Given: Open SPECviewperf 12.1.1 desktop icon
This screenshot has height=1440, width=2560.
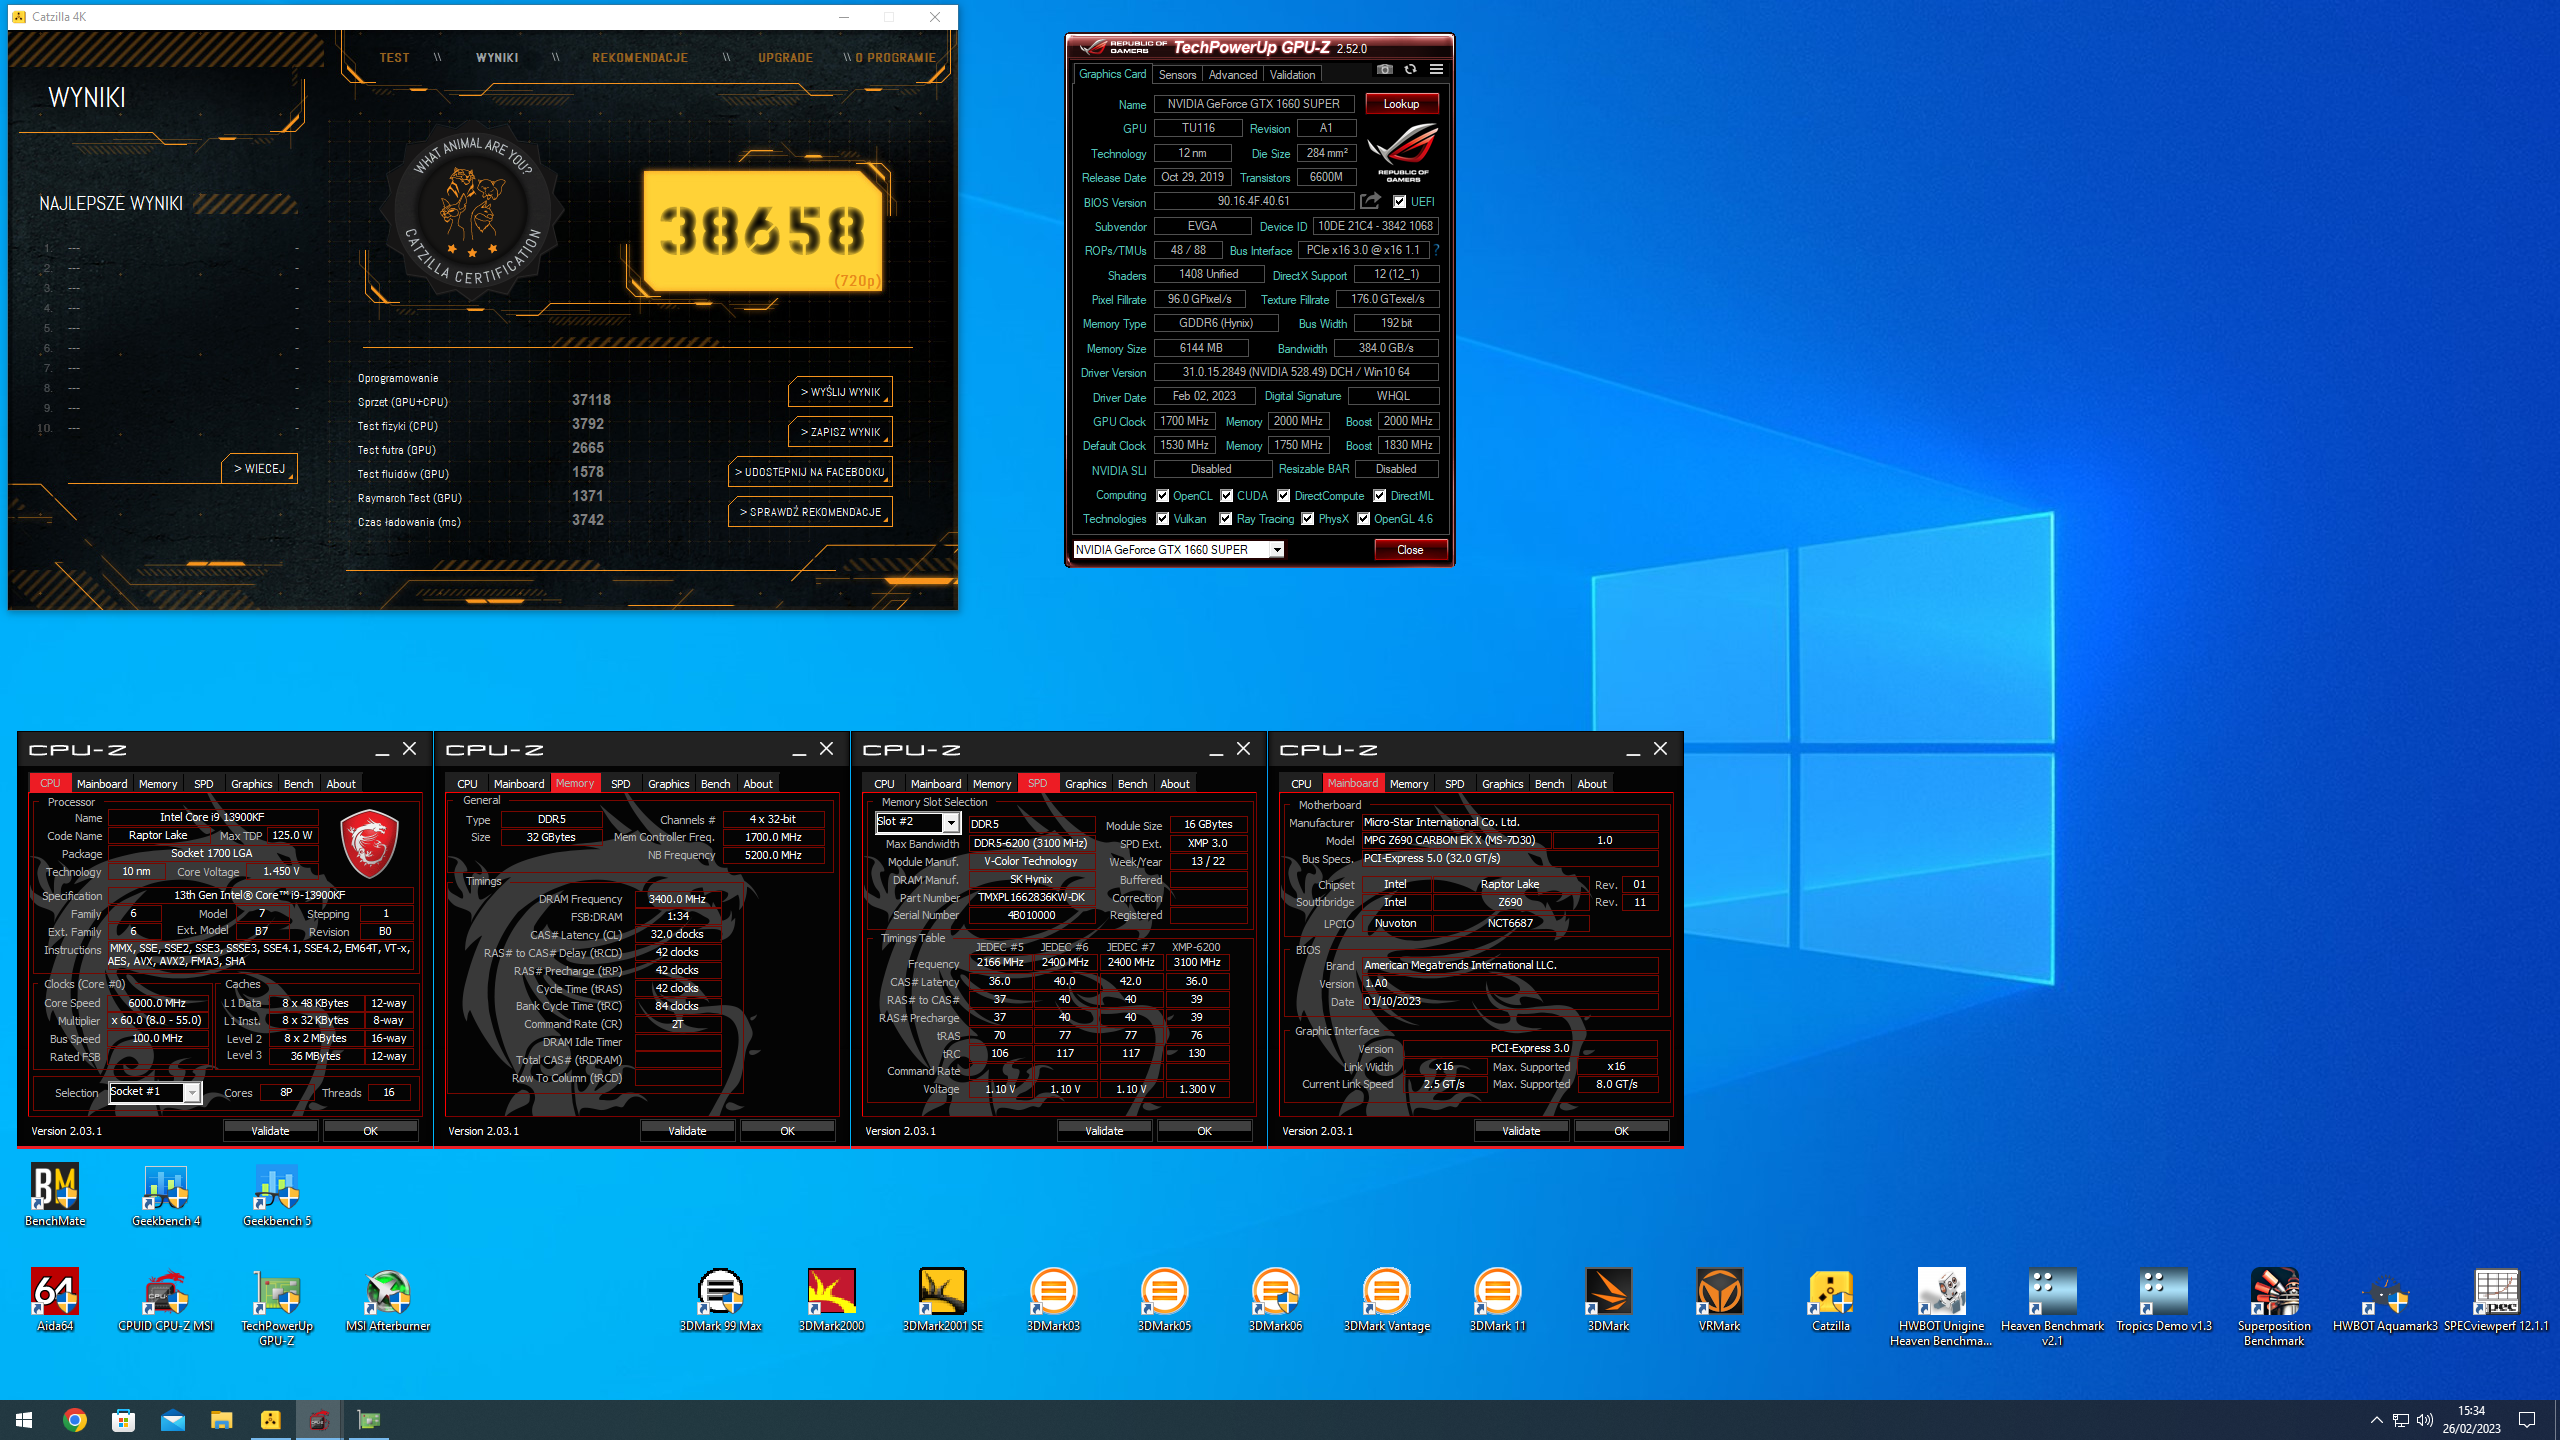Looking at the screenshot, I should [2496, 1300].
